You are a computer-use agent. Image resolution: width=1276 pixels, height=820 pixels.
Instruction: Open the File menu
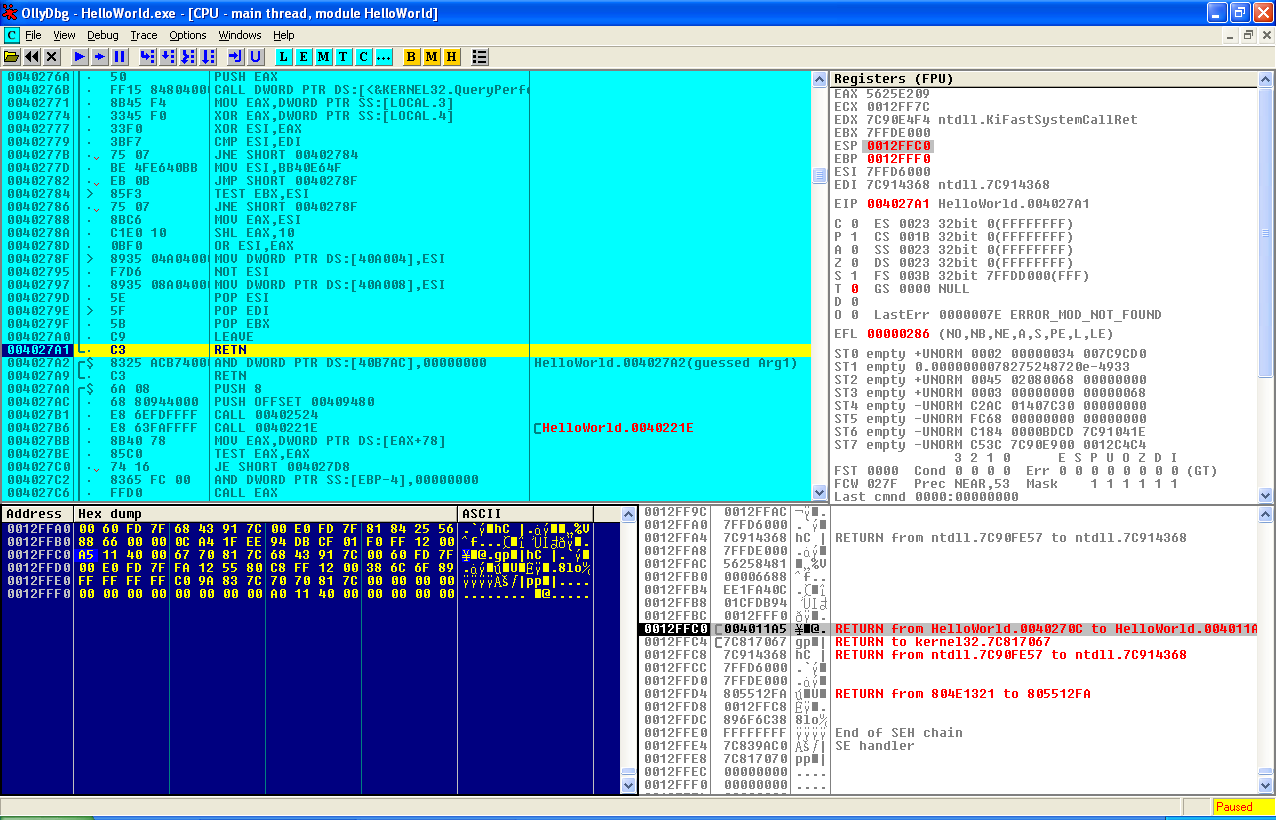point(33,35)
